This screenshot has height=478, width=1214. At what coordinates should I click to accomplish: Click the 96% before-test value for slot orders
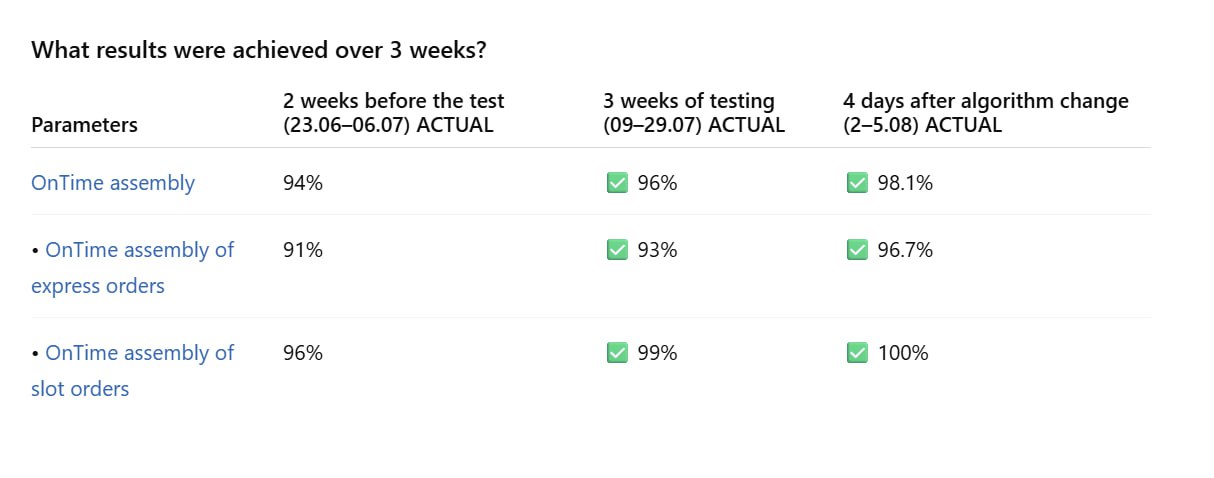click(303, 353)
